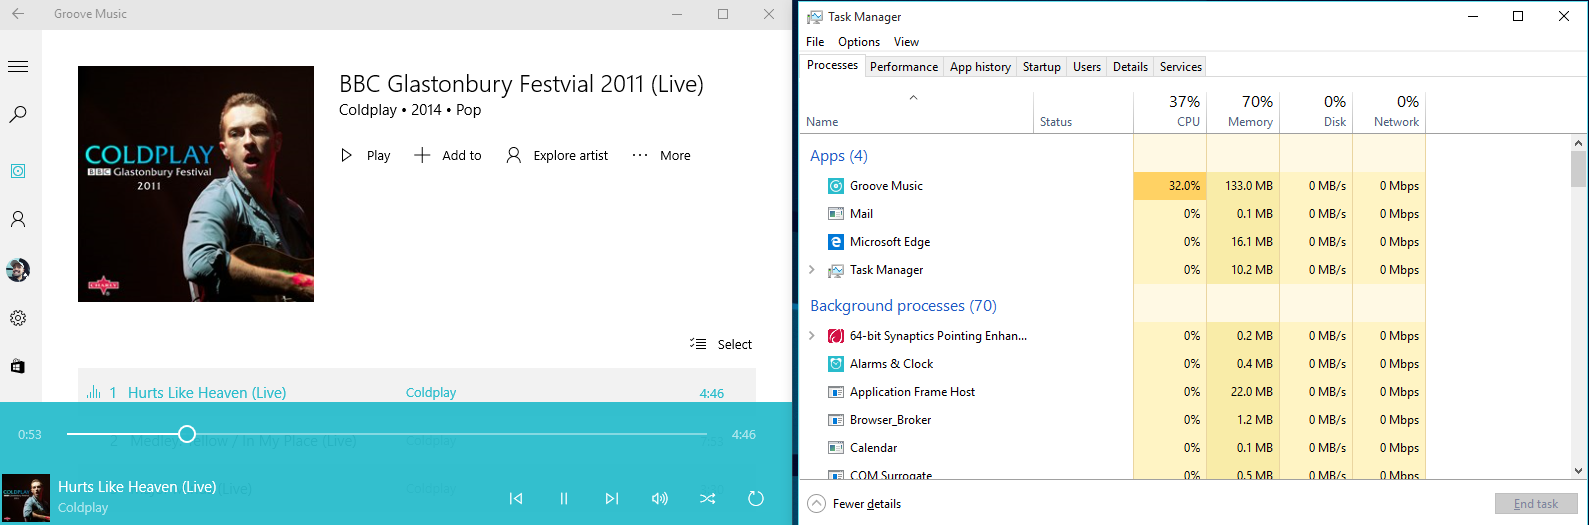Open the Options menu in Task Manager
Viewport: 1589px width, 525px height.
tap(859, 42)
